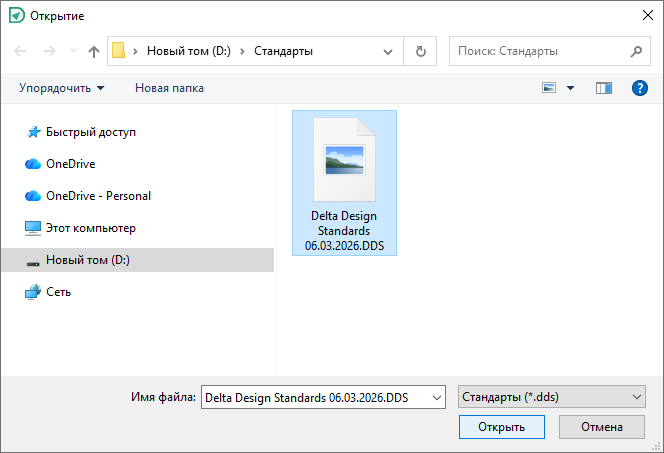
Task: Create a folder with 'Новая папка'
Action: tap(169, 88)
